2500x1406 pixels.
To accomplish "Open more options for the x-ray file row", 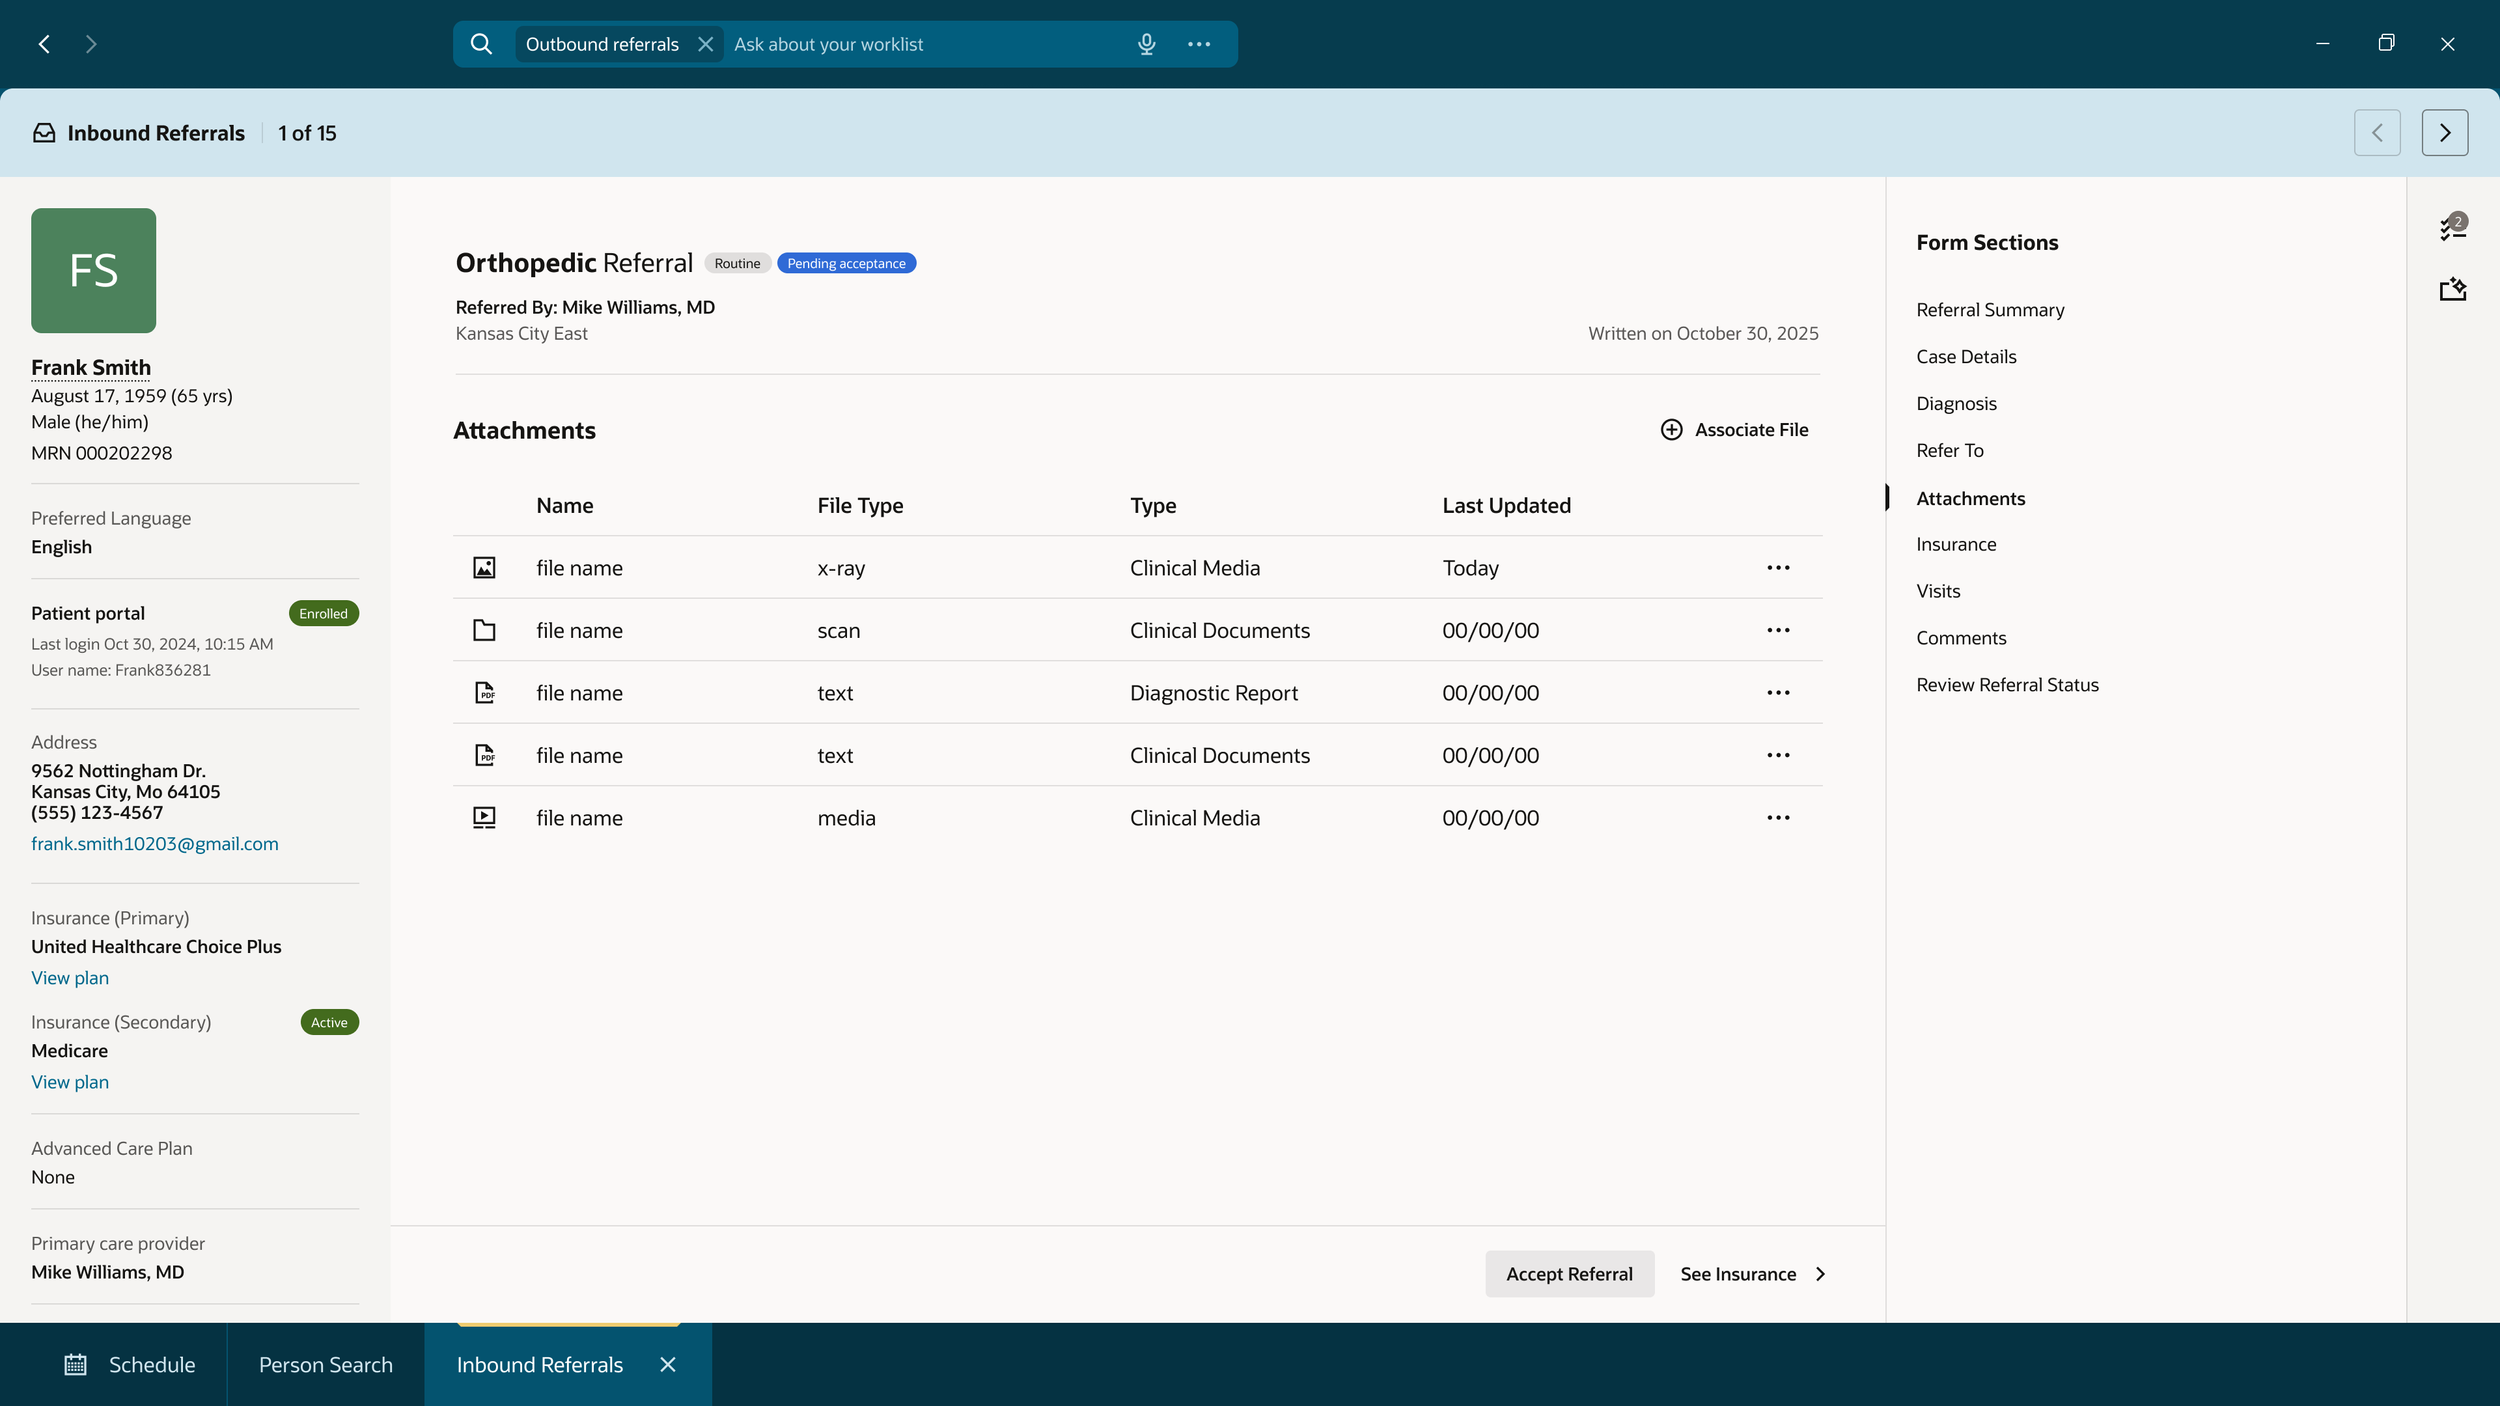I will pyautogui.click(x=1778, y=568).
